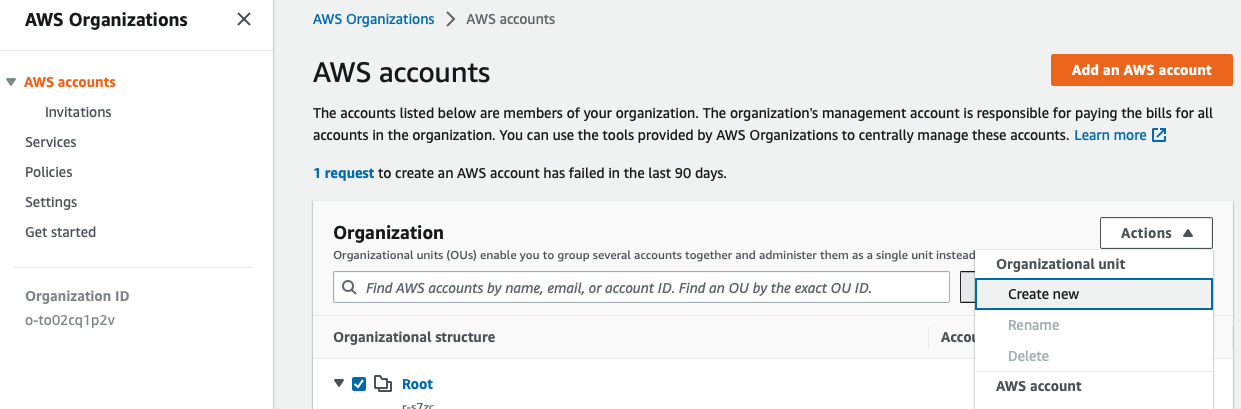Viewport: 1241px width, 409px height.
Task: Focus the Find AWS accounts search field
Action: pyautogui.click(x=641, y=287)
